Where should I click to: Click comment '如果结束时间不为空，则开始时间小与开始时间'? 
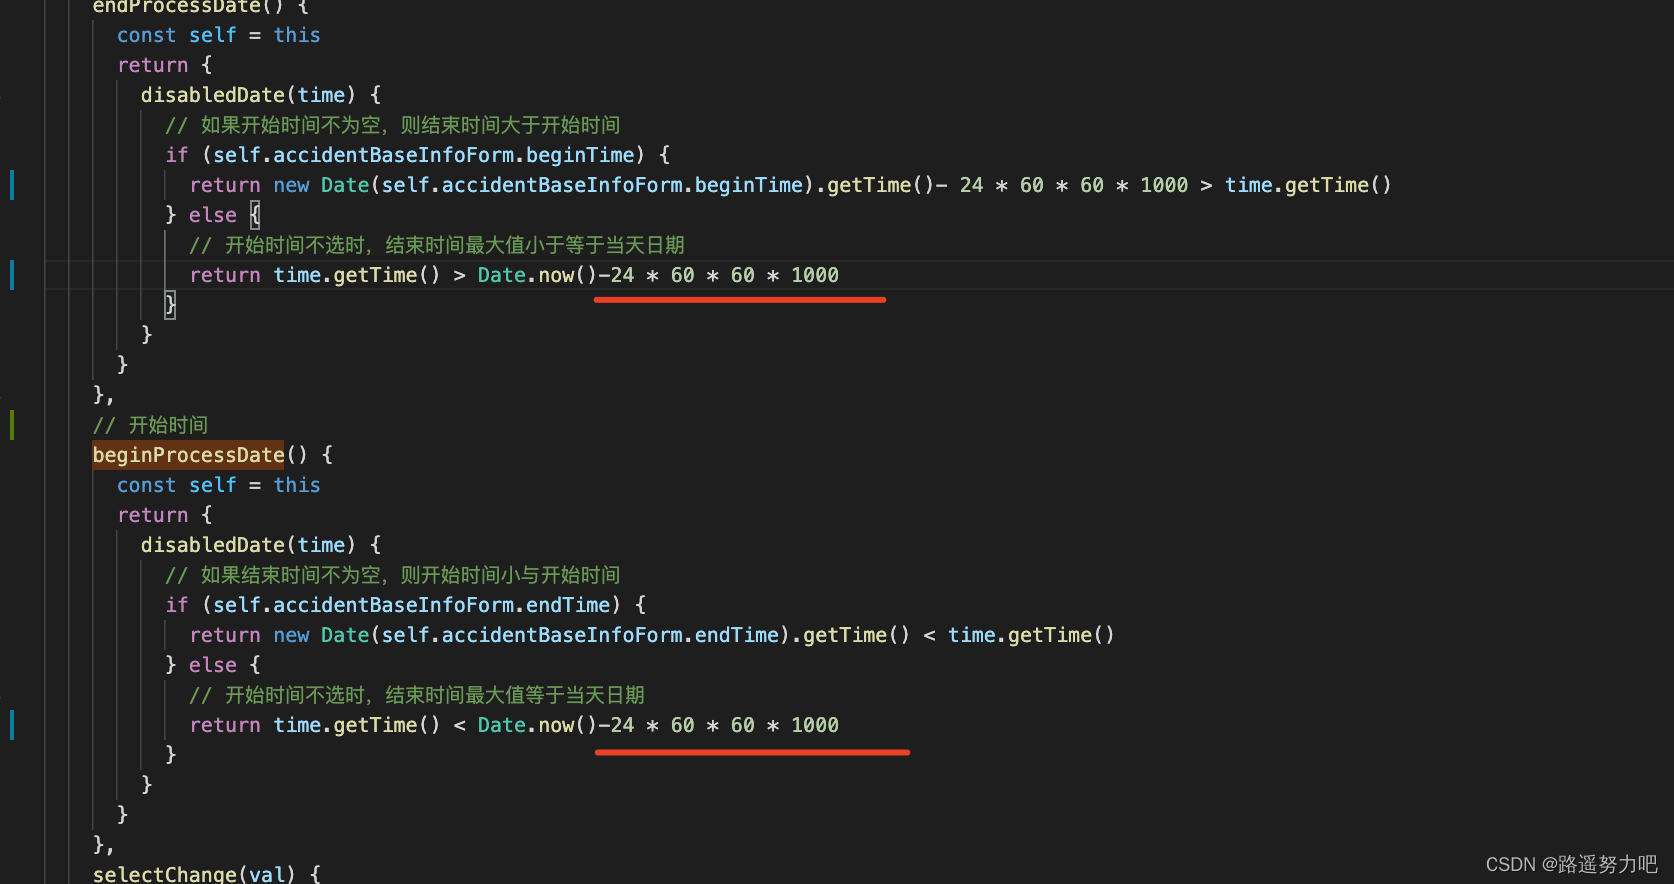click(x=410, y=575)
